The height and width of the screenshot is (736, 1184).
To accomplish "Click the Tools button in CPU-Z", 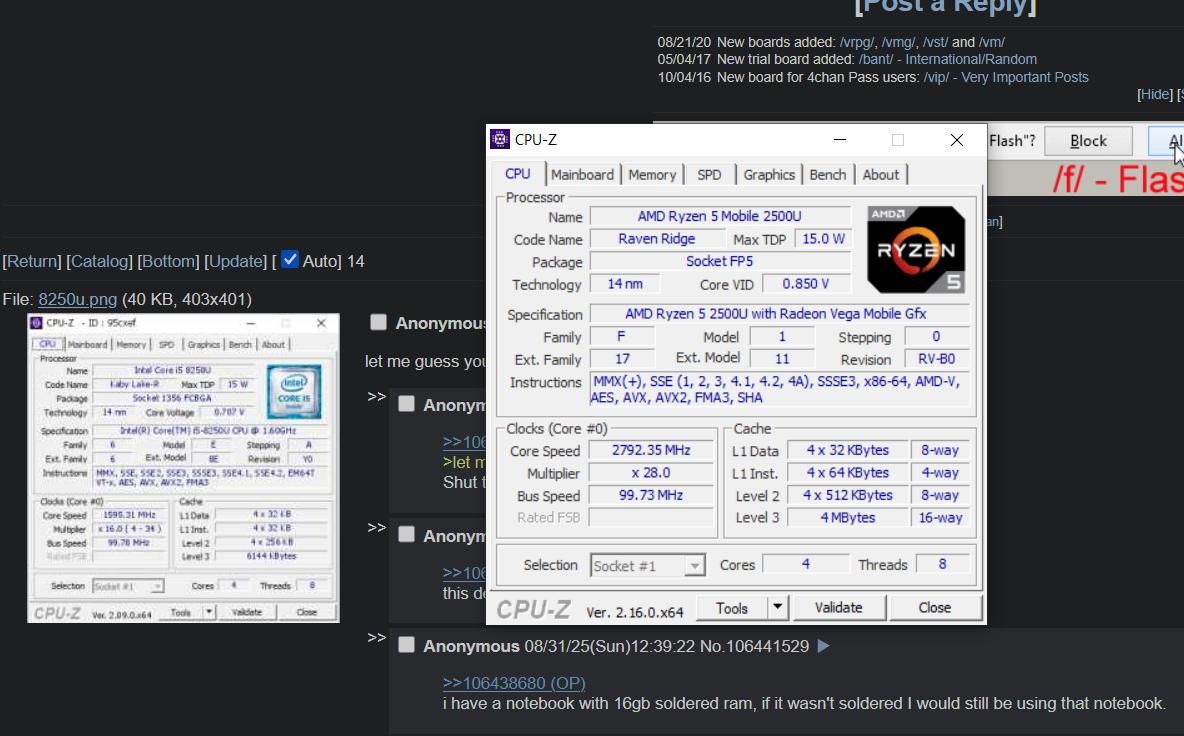I will [732, 608].
